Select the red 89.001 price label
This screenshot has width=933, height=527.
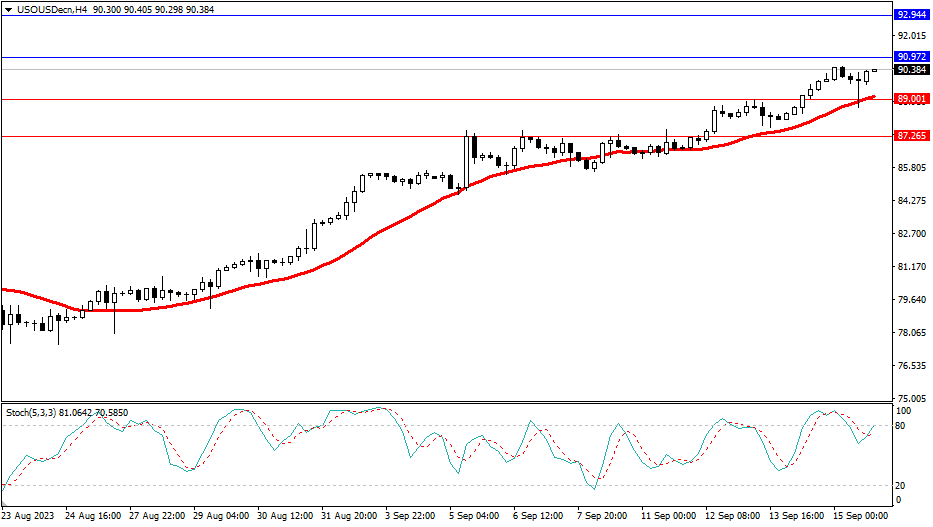click(x=910, y=99)
